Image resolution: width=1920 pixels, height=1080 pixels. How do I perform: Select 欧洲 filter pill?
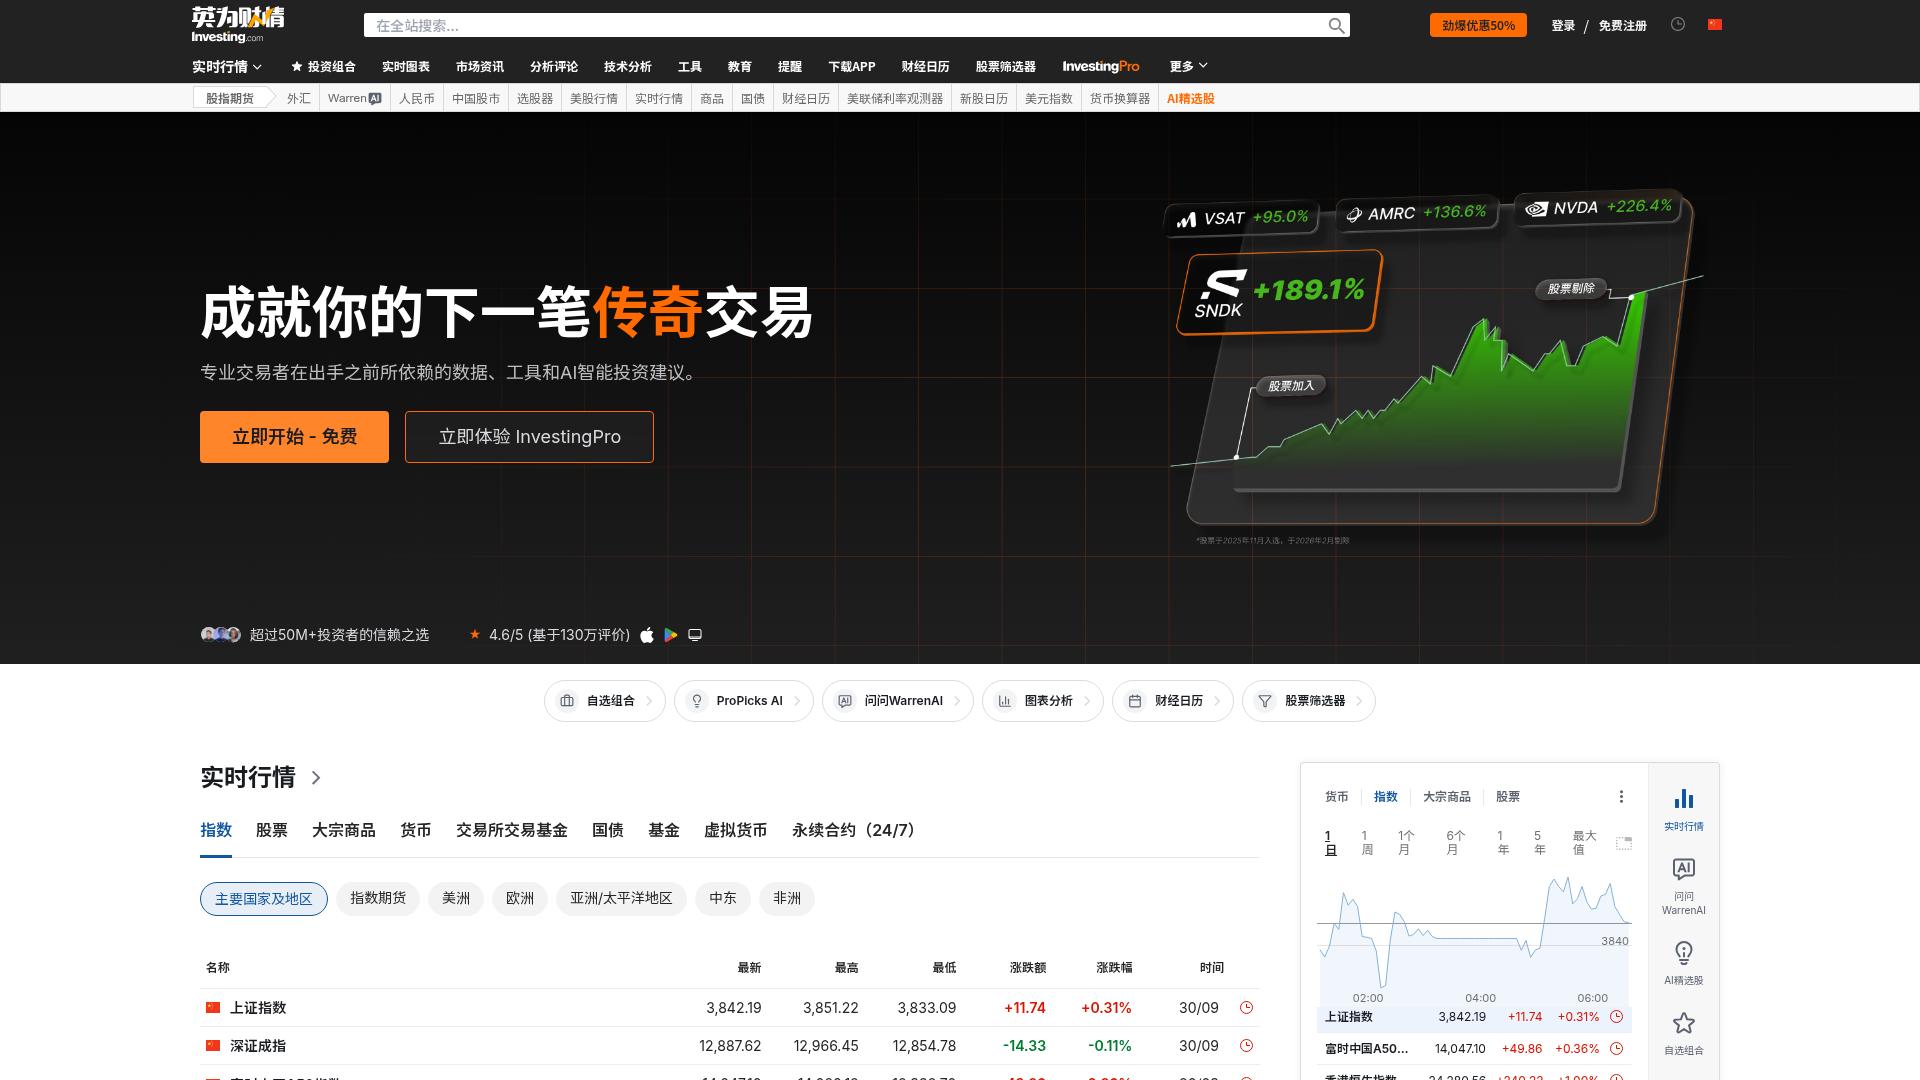pos(520,899)
